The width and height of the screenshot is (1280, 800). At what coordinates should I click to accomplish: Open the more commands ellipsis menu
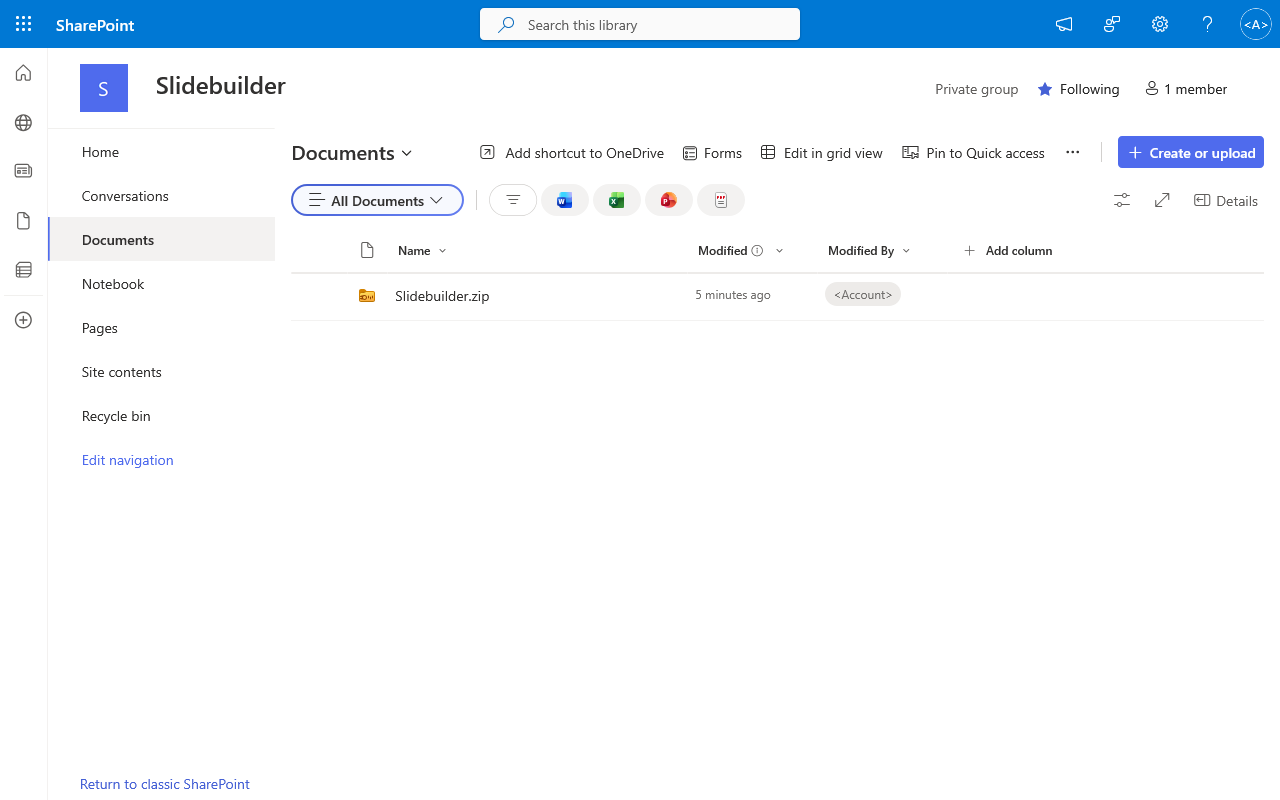1073,152
